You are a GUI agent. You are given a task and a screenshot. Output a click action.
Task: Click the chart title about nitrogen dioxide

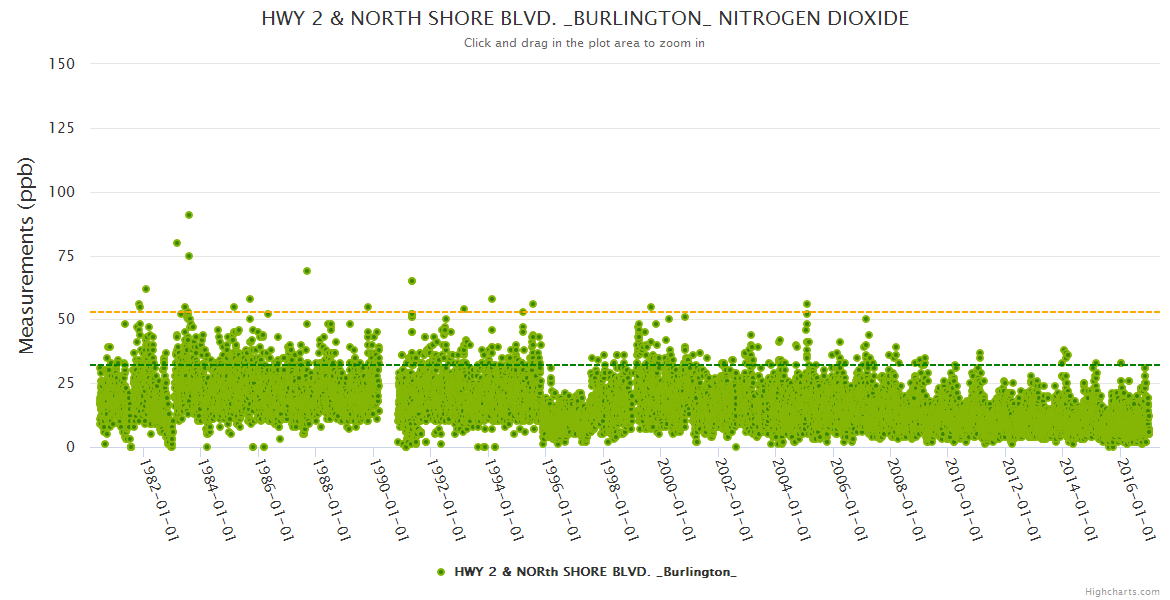[x=585, y=19]
